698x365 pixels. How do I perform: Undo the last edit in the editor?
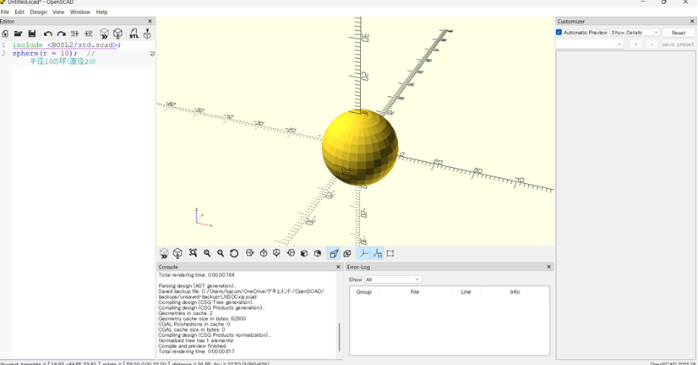click(x=48, y=33)
